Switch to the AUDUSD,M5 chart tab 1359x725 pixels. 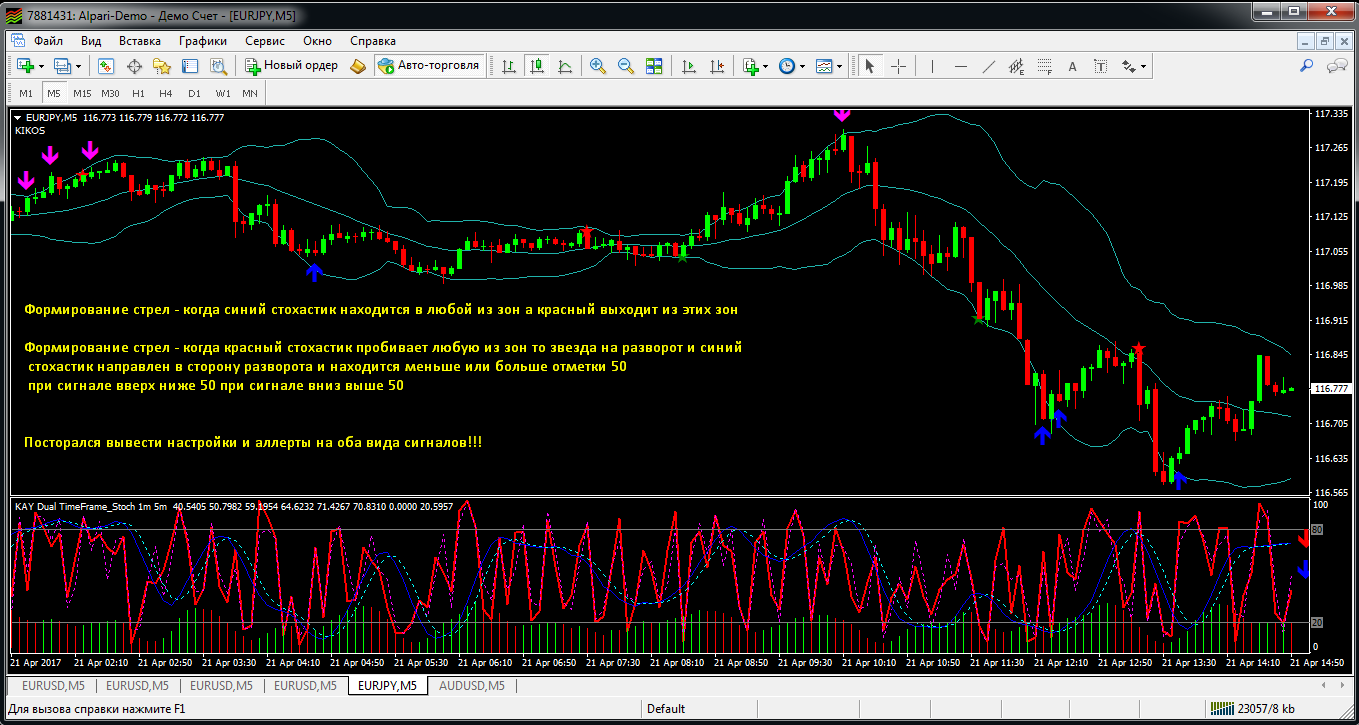[x=471, y=686]
